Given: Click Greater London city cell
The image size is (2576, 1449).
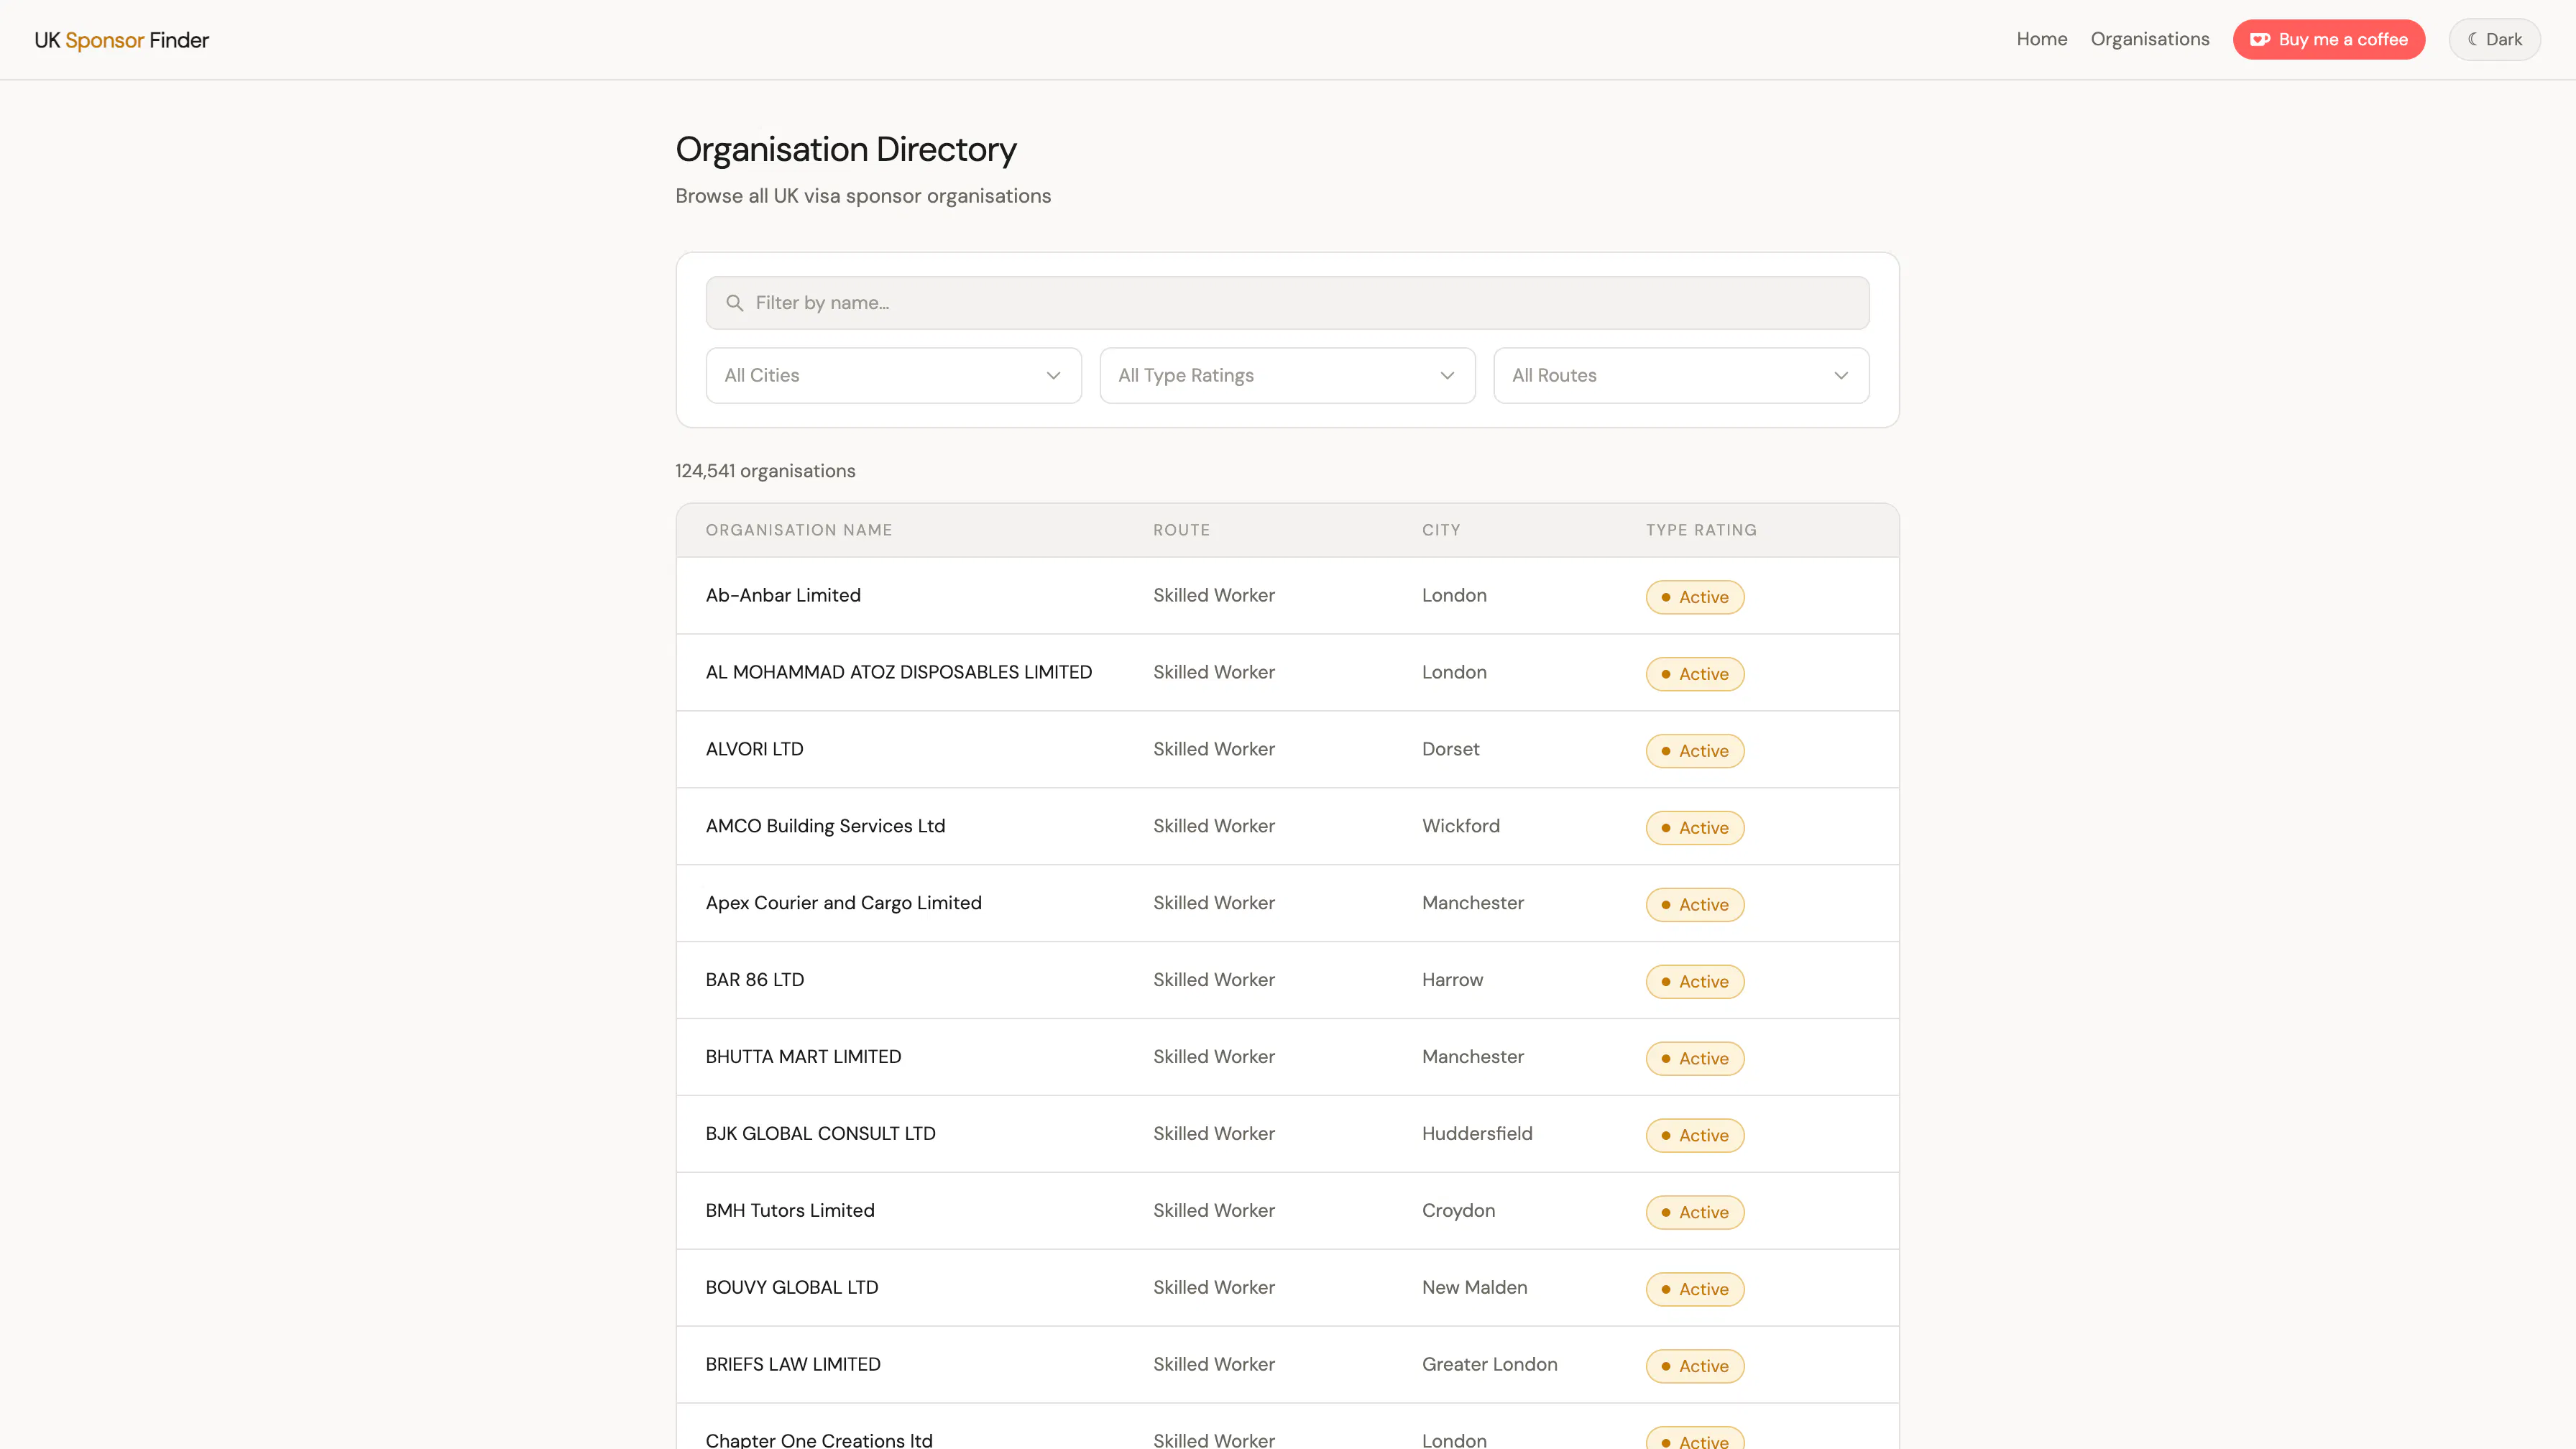Looking at the screenshot, I should coord(1489,1365).
